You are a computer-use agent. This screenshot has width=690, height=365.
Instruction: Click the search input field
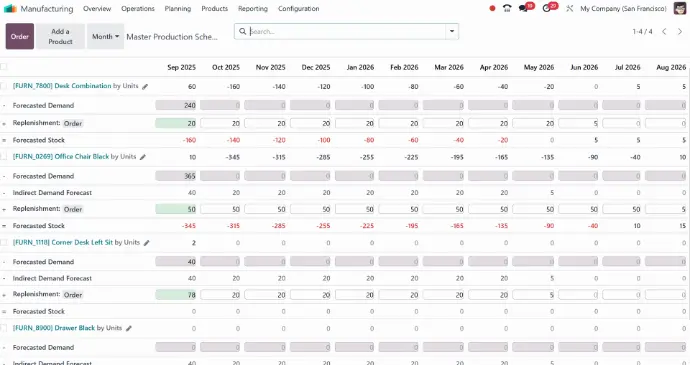pos(347,31)
